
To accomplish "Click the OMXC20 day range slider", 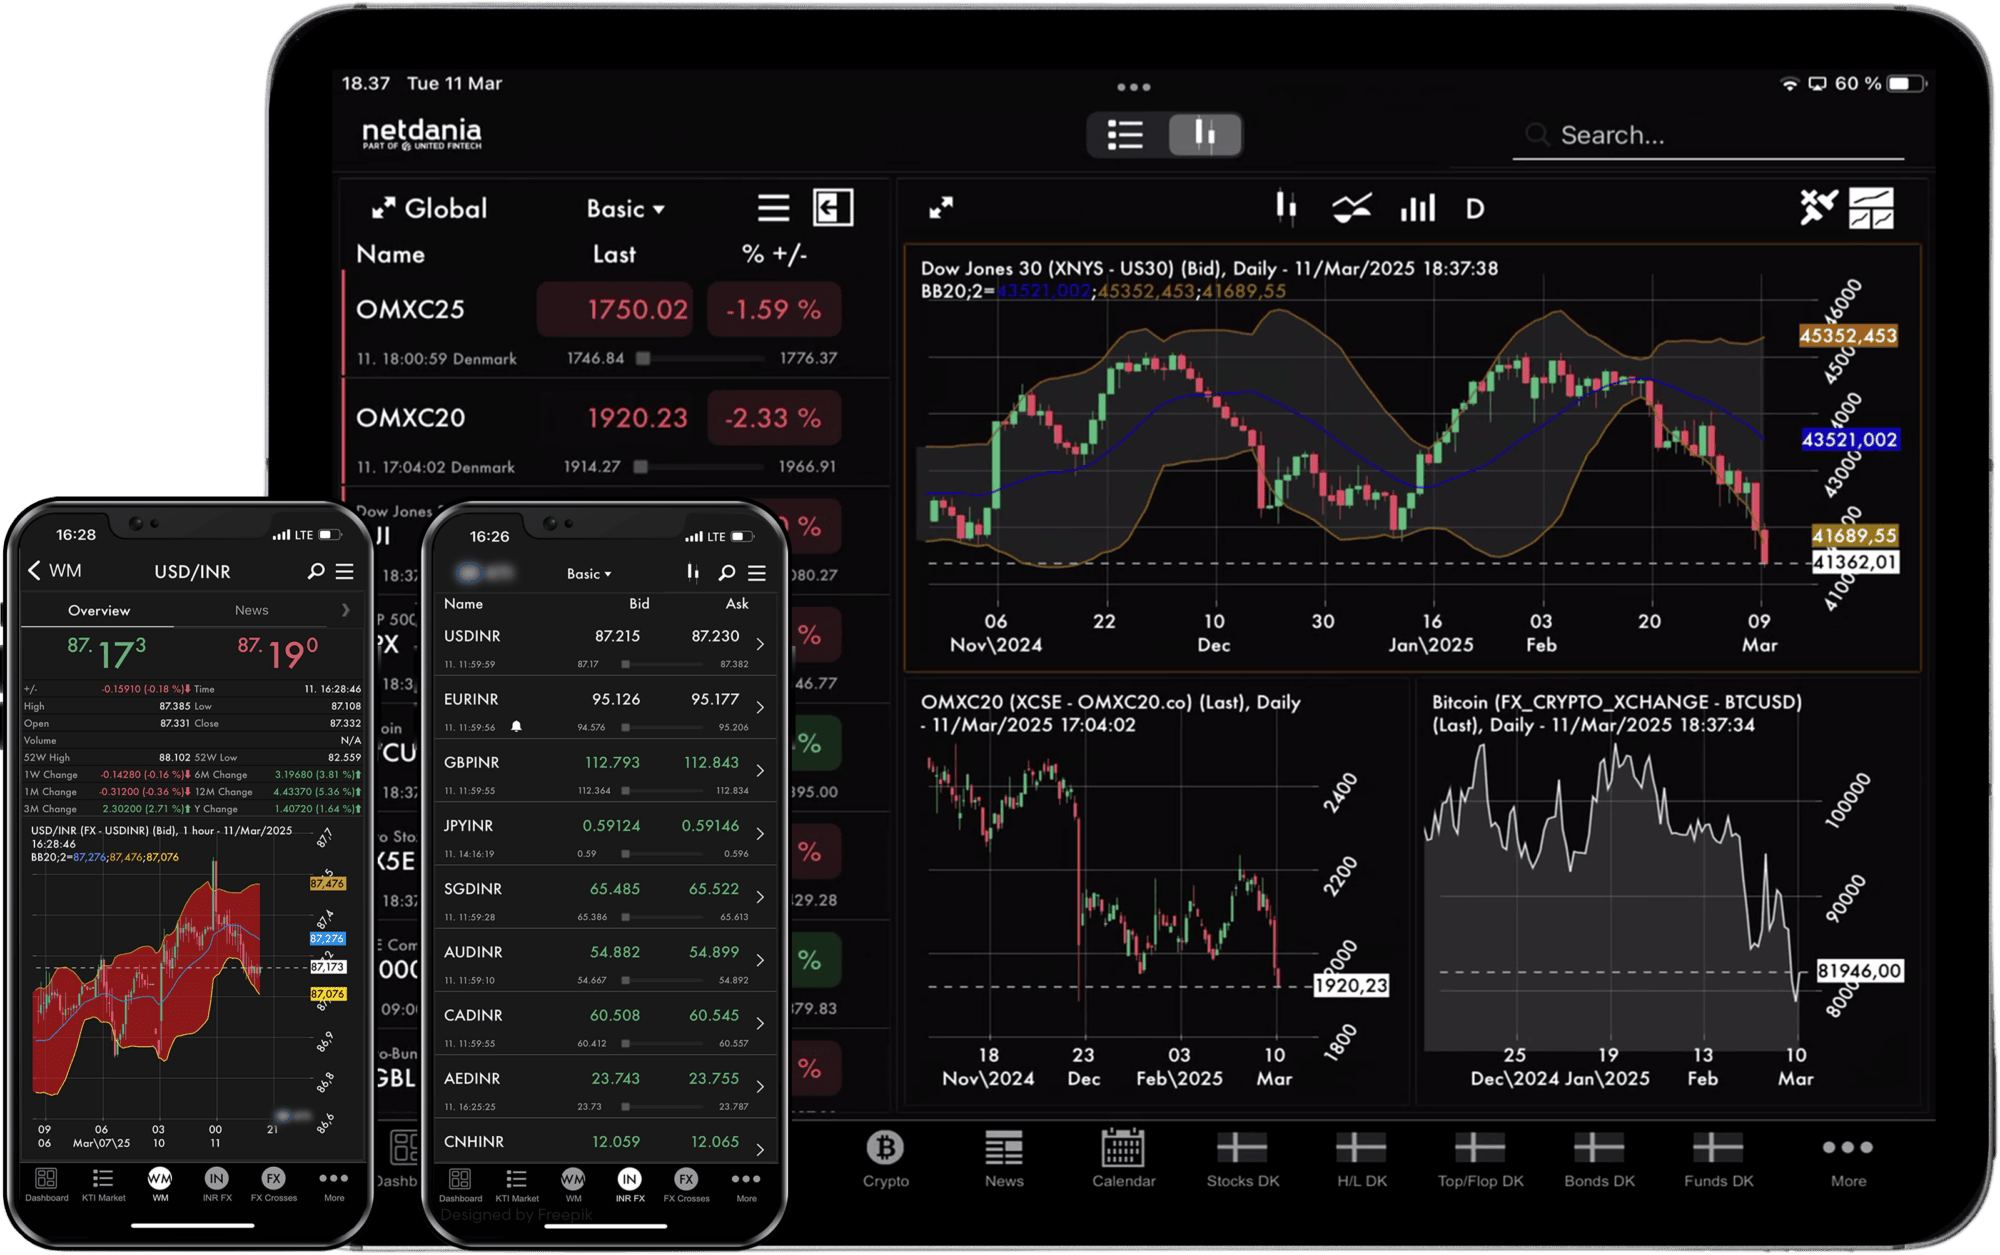I will click(701, 466).
